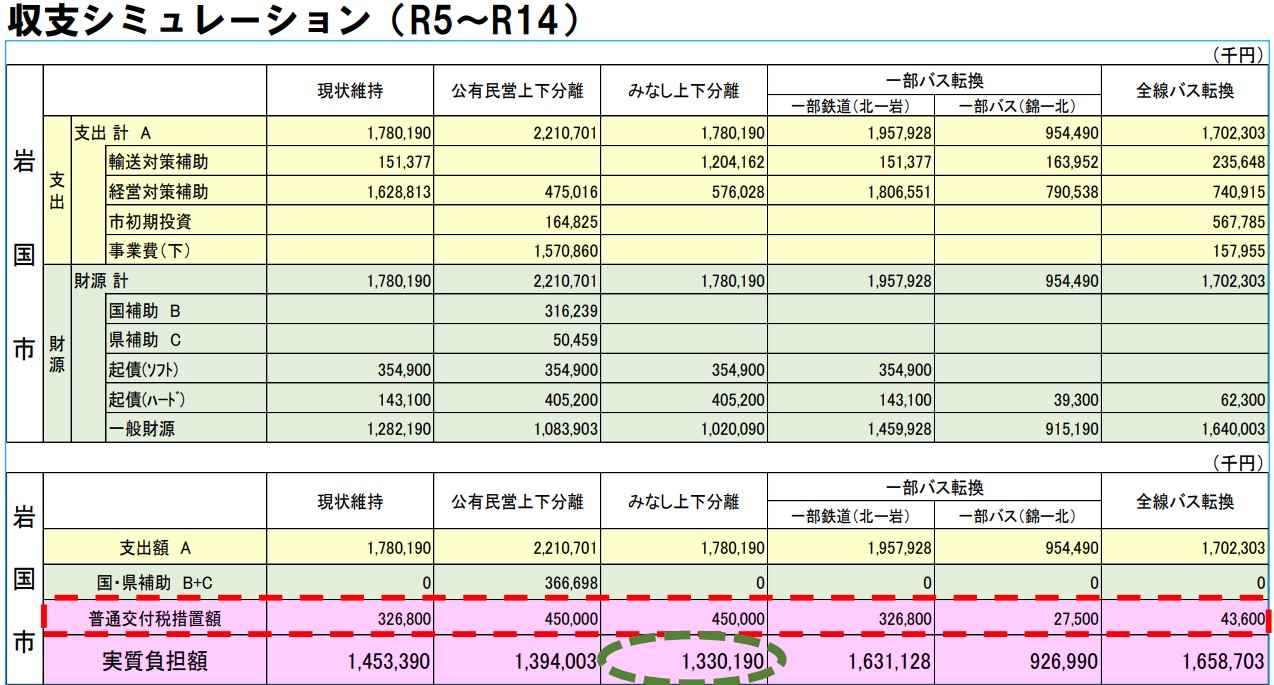
Task: Click the 収支シミュレーション (R5～R14) title
Action: [292, 20]
